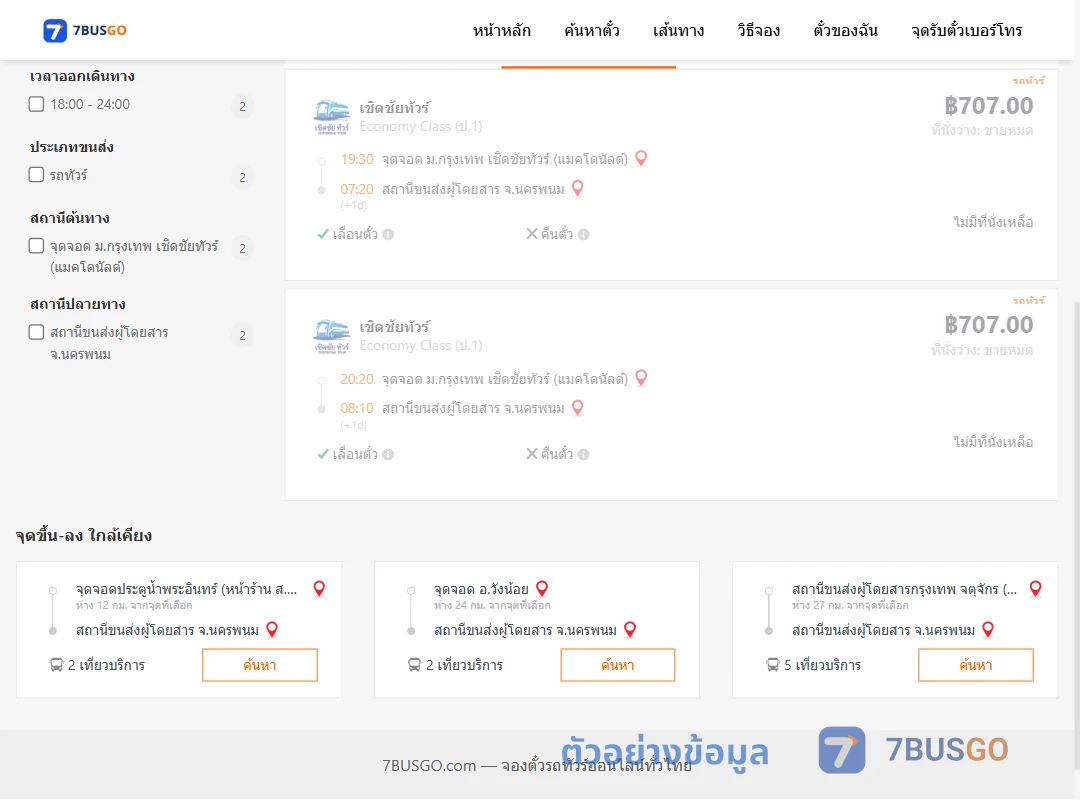The image size is (1080, 800).
Task: Open the ตั๋วของฉัน menu item
Action: 845,30
